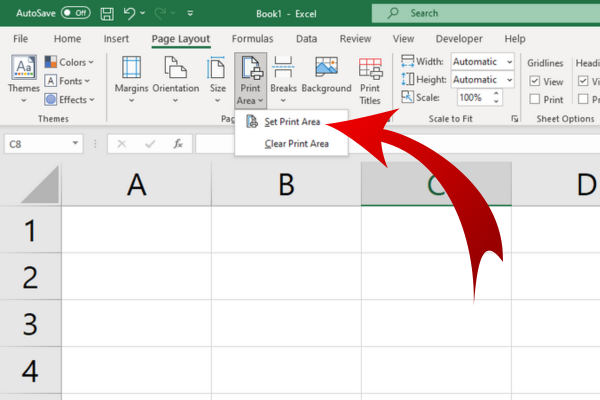Open the Review tab
Viewport: 600px width, 400px height.
(355, 39)
